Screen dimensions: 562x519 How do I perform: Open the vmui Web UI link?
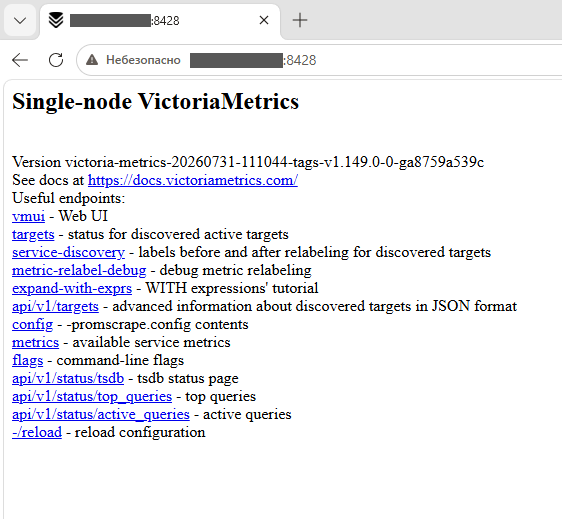coord(28,216)
